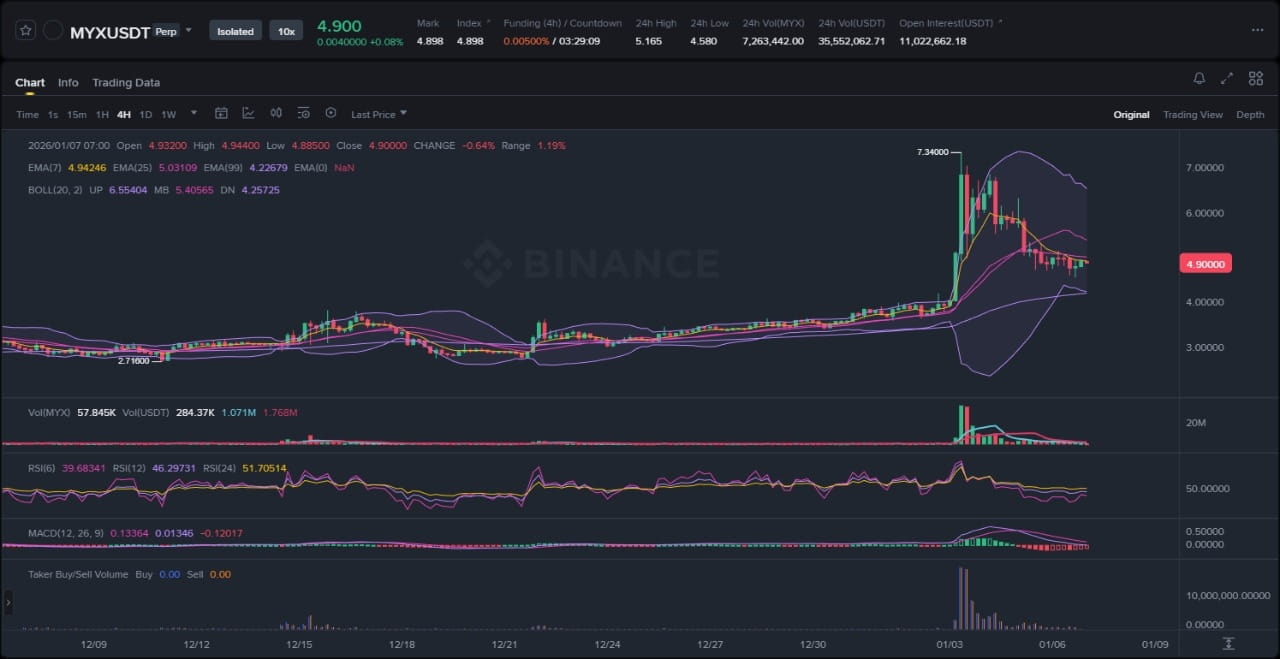Click the EMA(25) indicator label
The height and width of the screenshot is (659, 1280).
pyautogui.click(x=133, y=168)
